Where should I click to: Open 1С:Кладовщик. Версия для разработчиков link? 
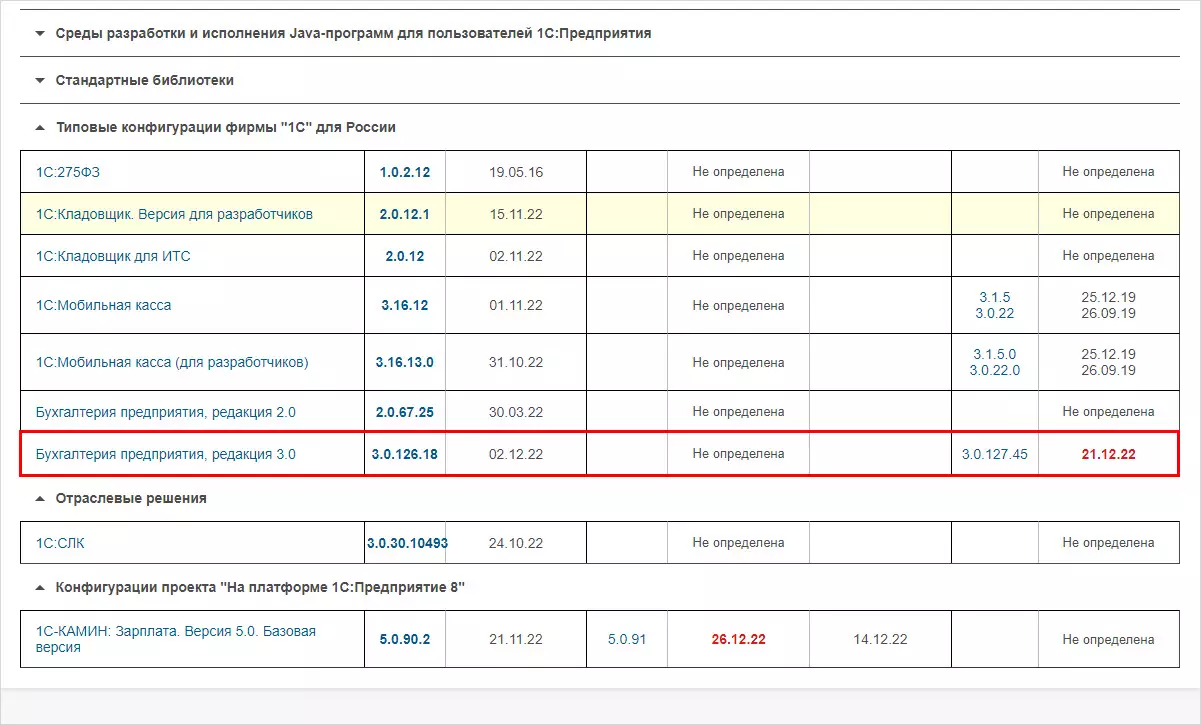tap(174, 214)
